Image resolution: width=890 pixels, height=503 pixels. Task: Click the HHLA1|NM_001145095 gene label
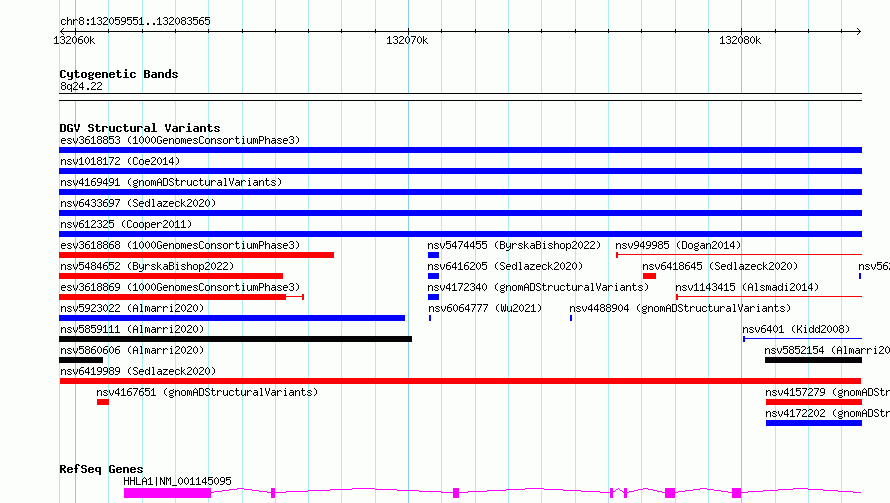pos(178,481)
